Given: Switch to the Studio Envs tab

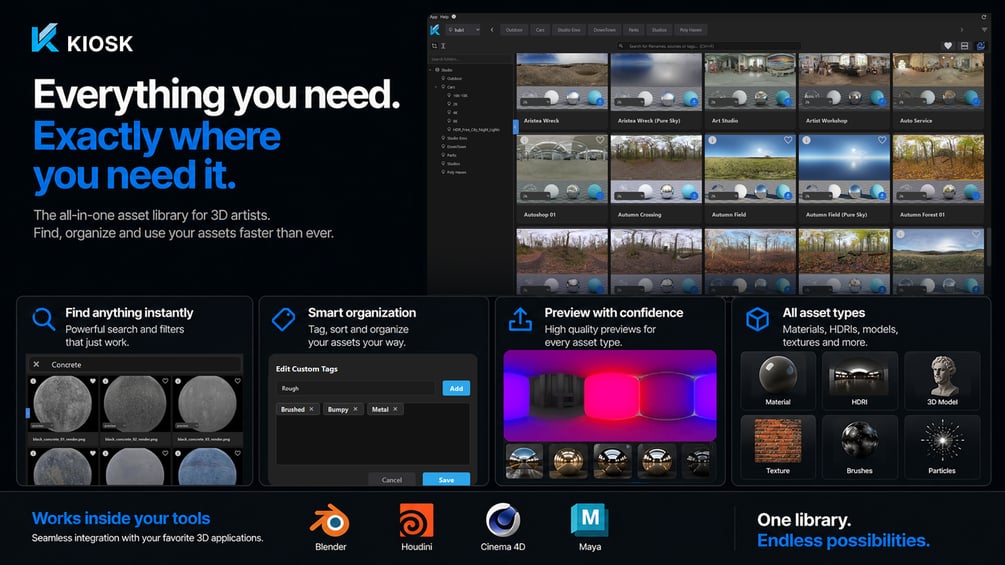Looking at the screenshot, I should (x=569, y=30).
